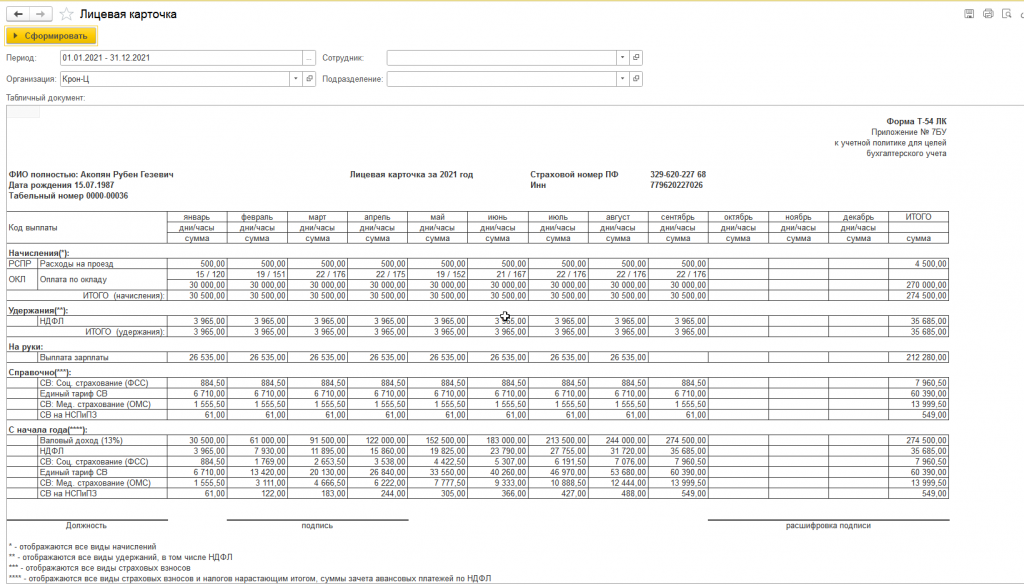Open print preview icon in the top right

(1006, 14)
